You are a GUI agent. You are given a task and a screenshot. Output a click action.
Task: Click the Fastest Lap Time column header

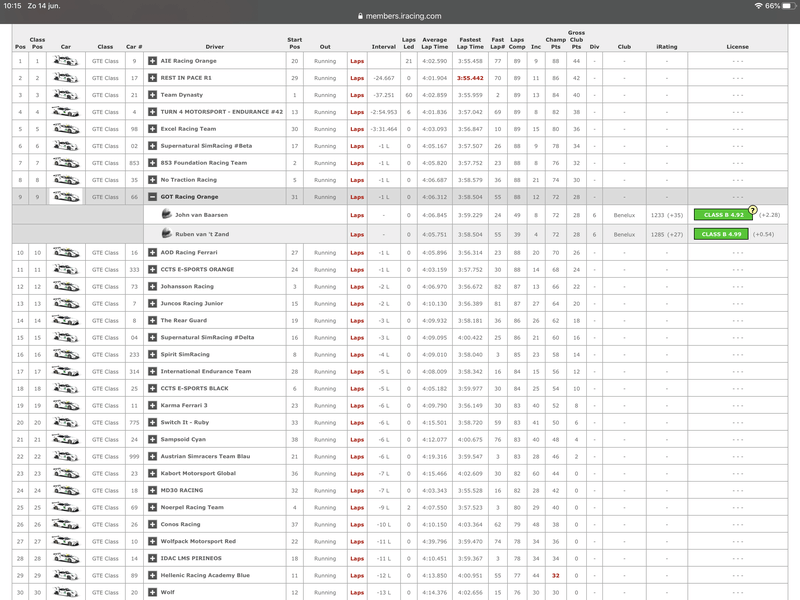[470, 43]
